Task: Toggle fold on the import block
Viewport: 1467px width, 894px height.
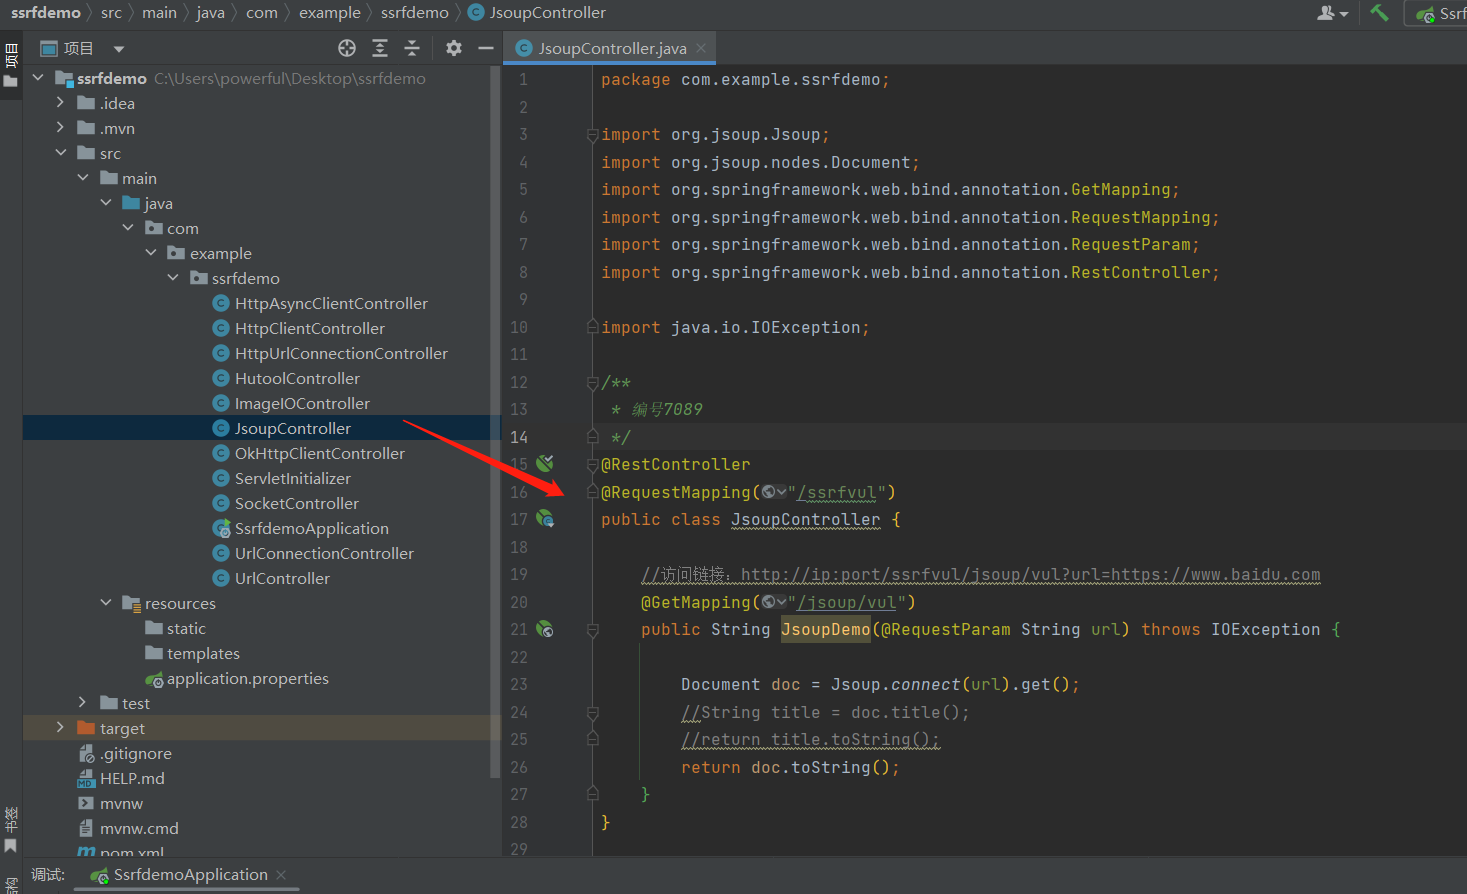Action: click(593, 135)
